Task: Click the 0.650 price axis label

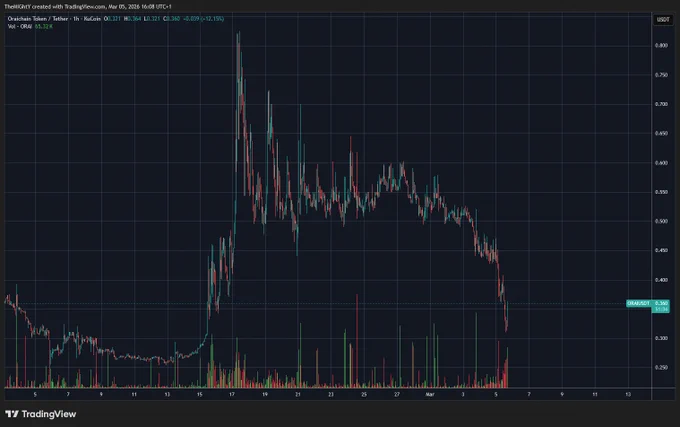Action: click(661, 133)
